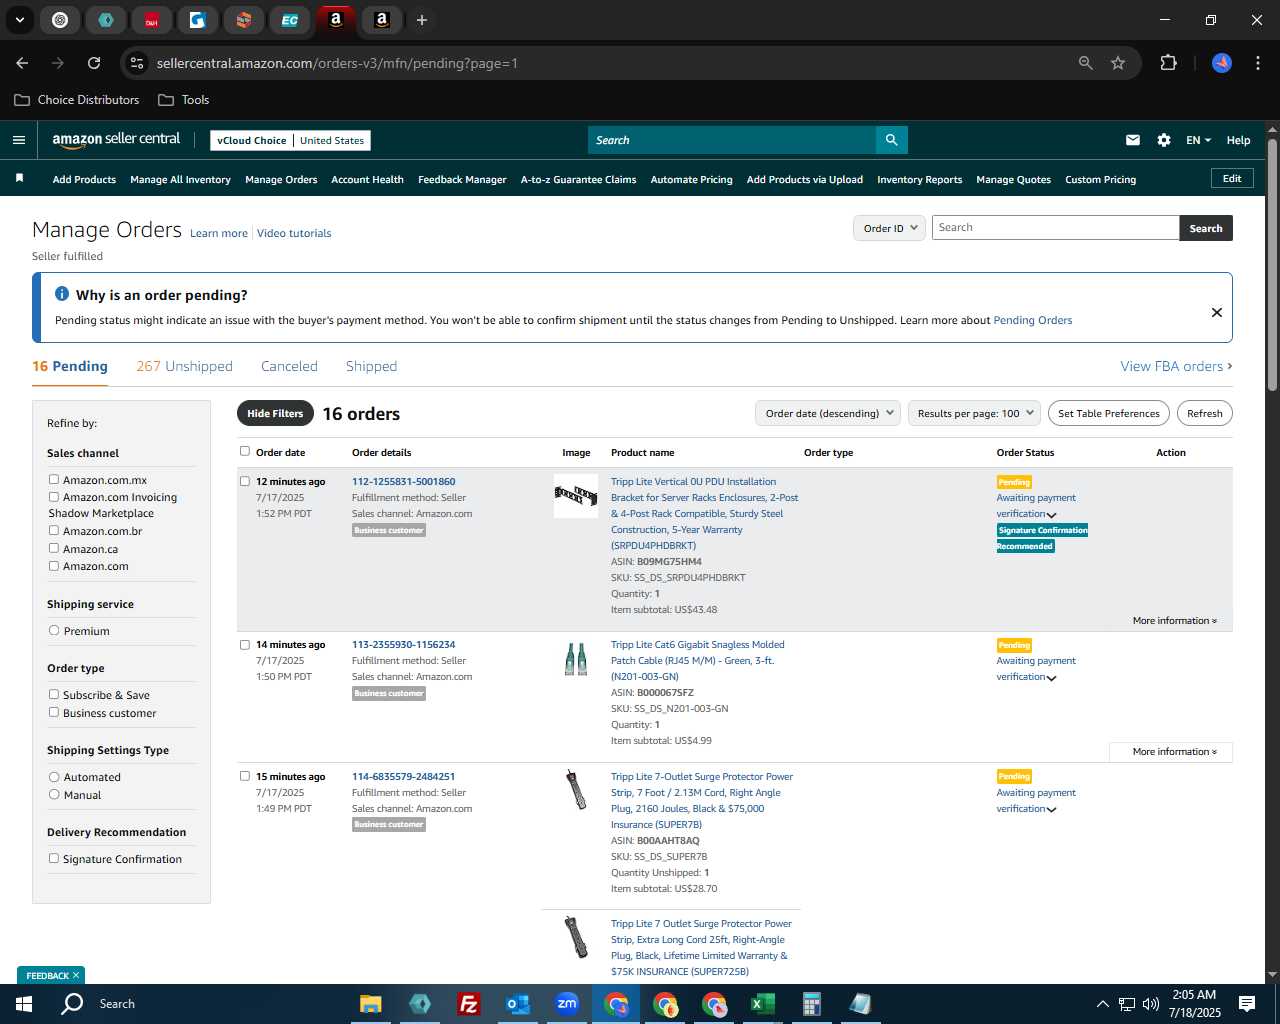This screenshot has width=1280, height=1024.
Task: Open Manage All Inventory menu
Action: click(x=180, y=180)
